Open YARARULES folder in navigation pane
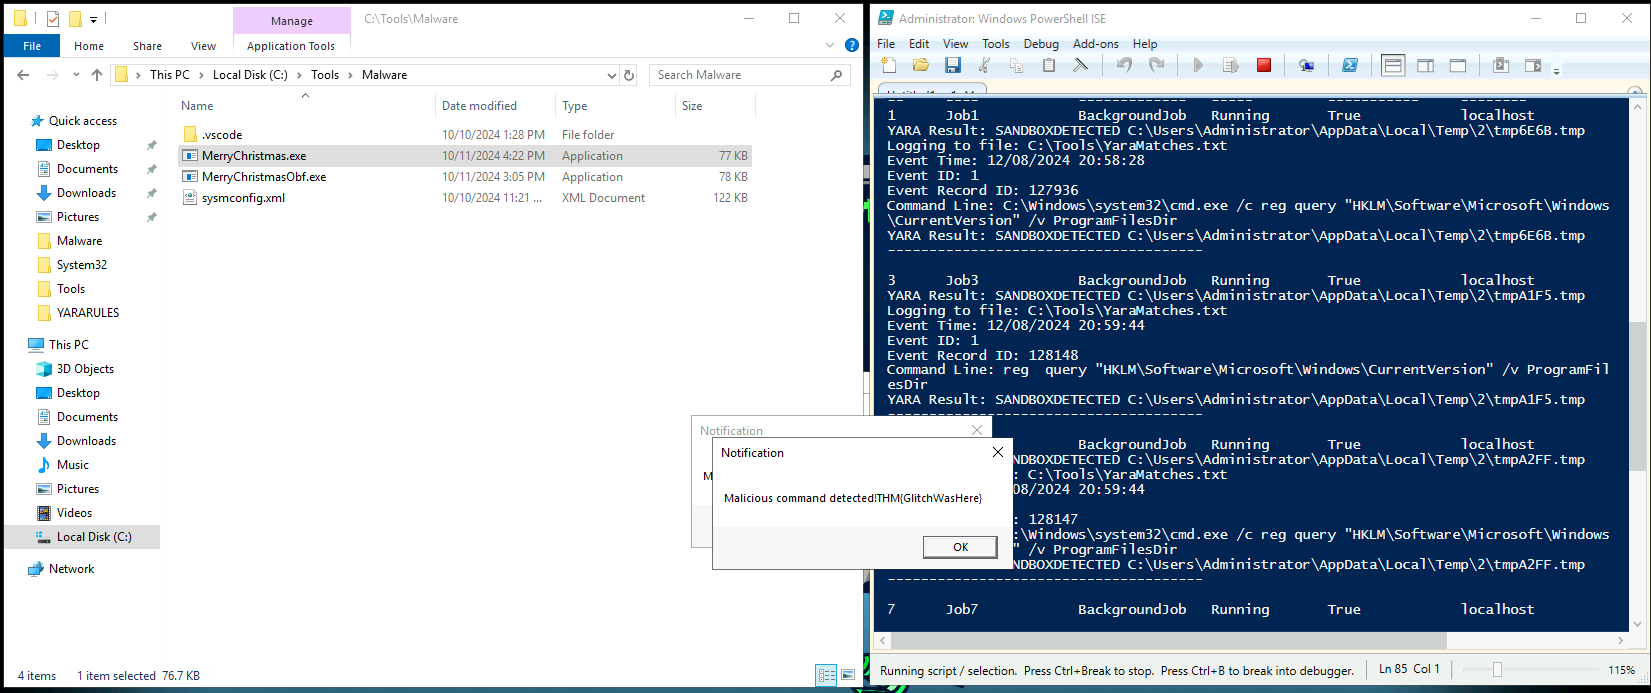 coord(88,313)
